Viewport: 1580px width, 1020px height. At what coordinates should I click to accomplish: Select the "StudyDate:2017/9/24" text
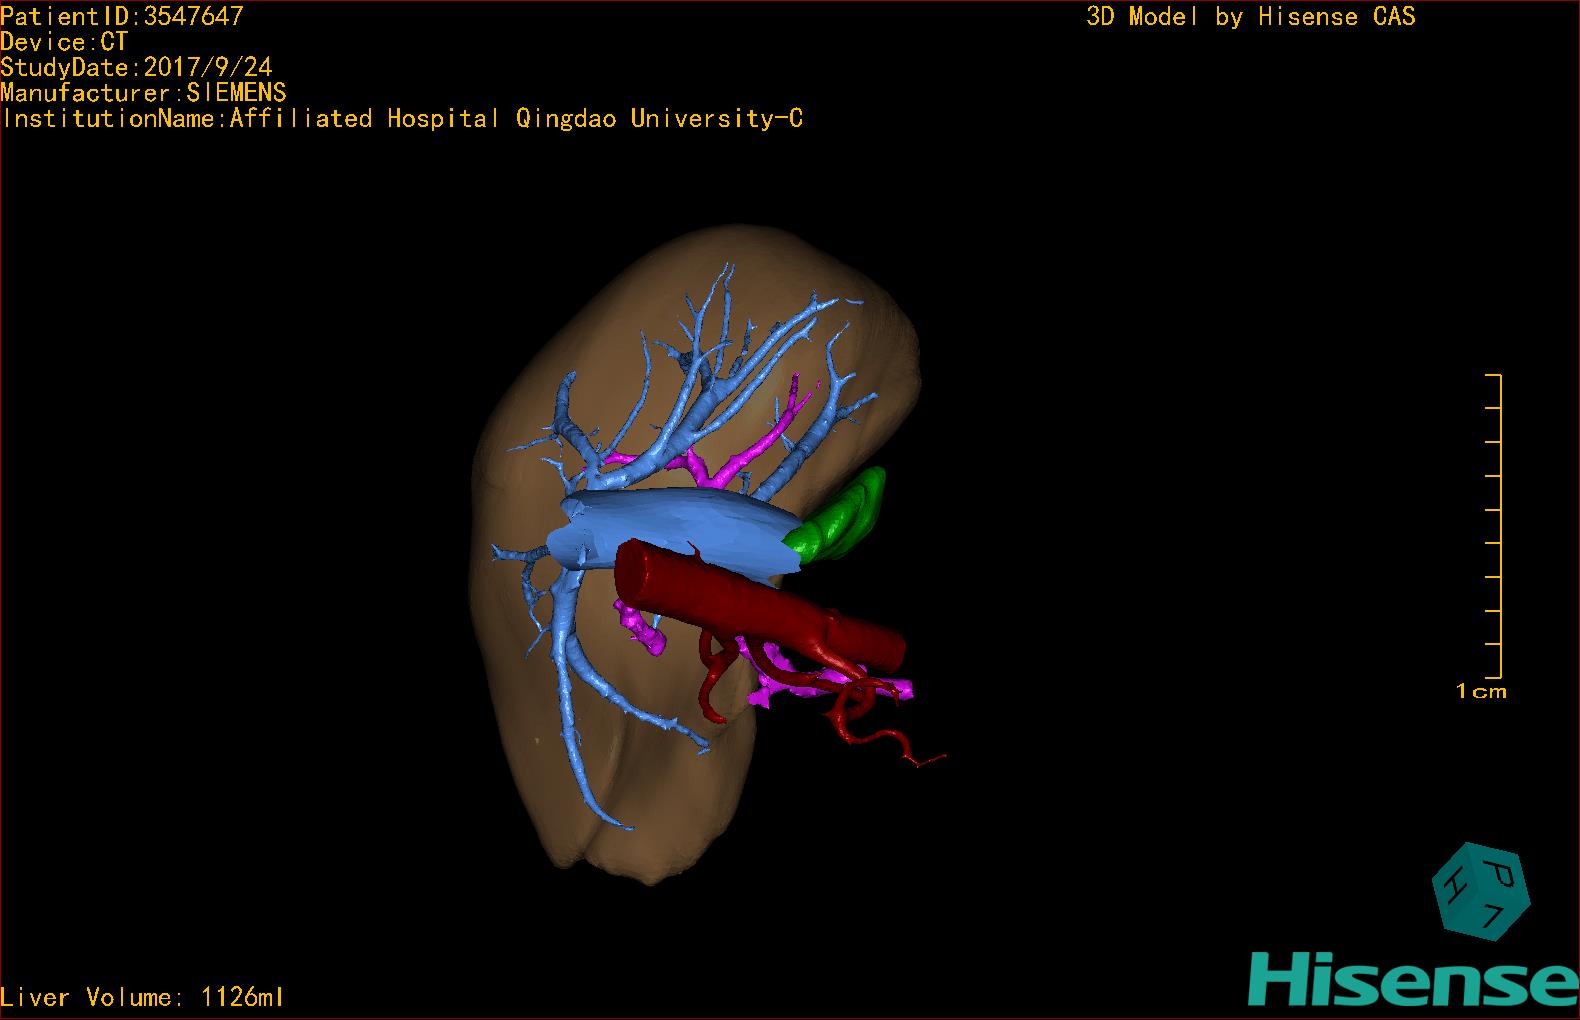pos(136,68)
